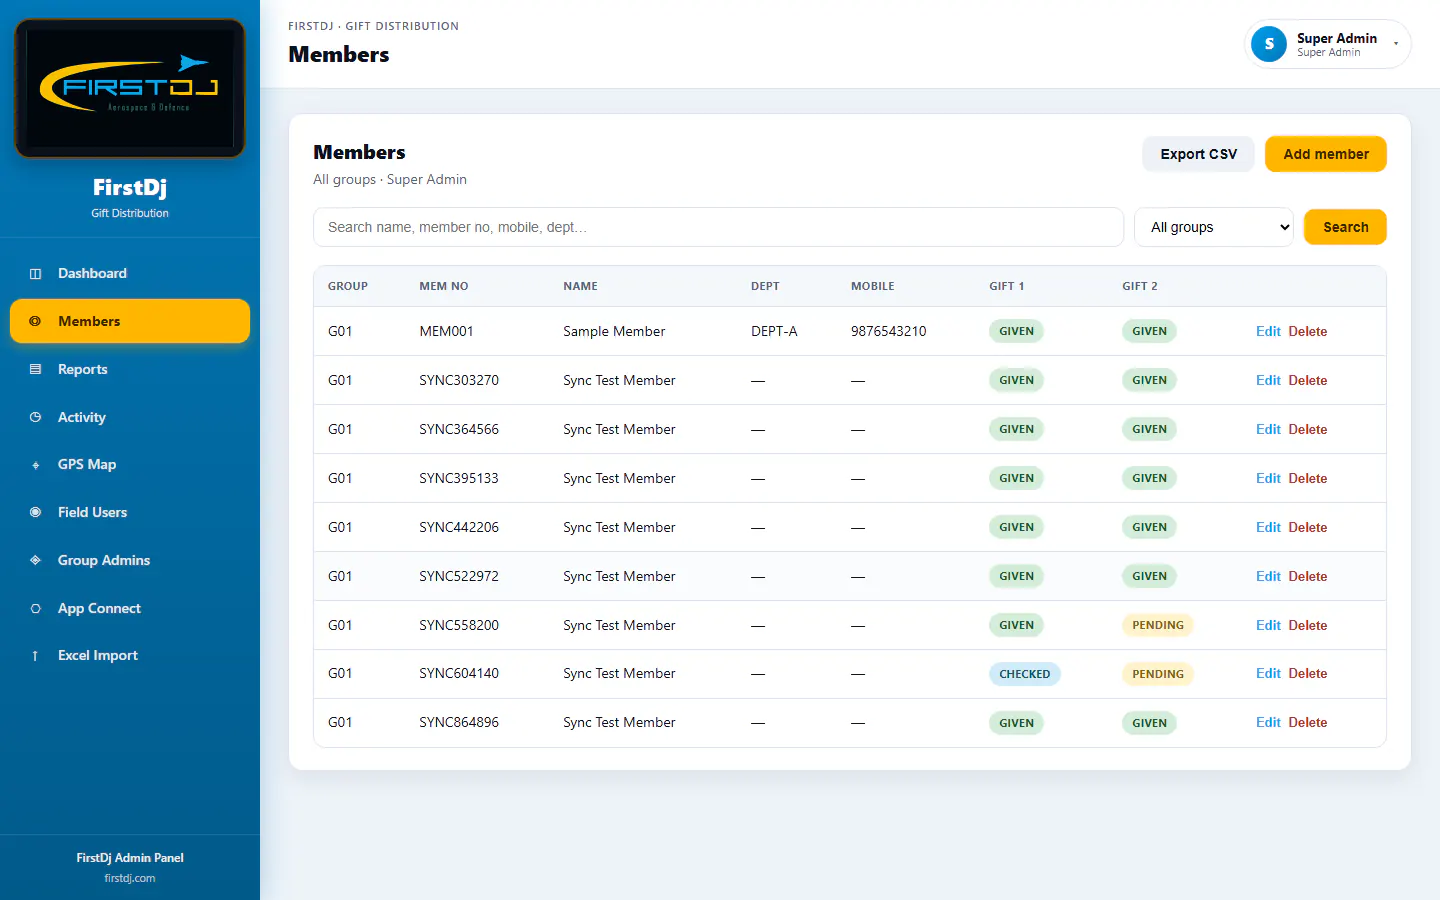This screenshot has height=900, width=1440.
Task: Click the yellow Search button
Action: pyautogui.click(x=1345, y=227)
